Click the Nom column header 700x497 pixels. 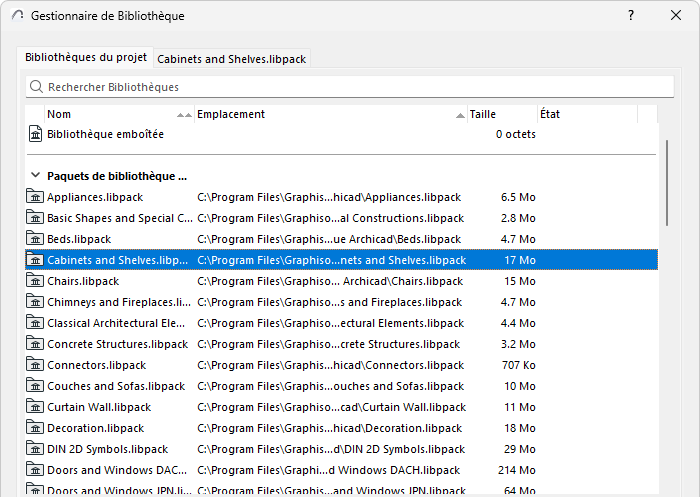click(x=119, y=114)
